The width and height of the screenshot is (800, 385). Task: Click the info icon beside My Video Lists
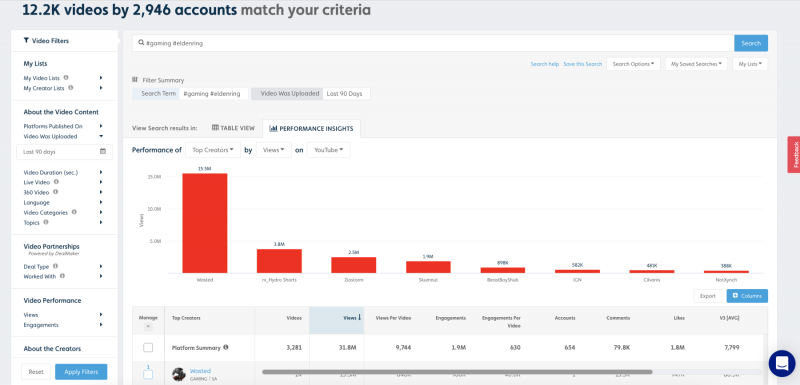click(66, 78)
